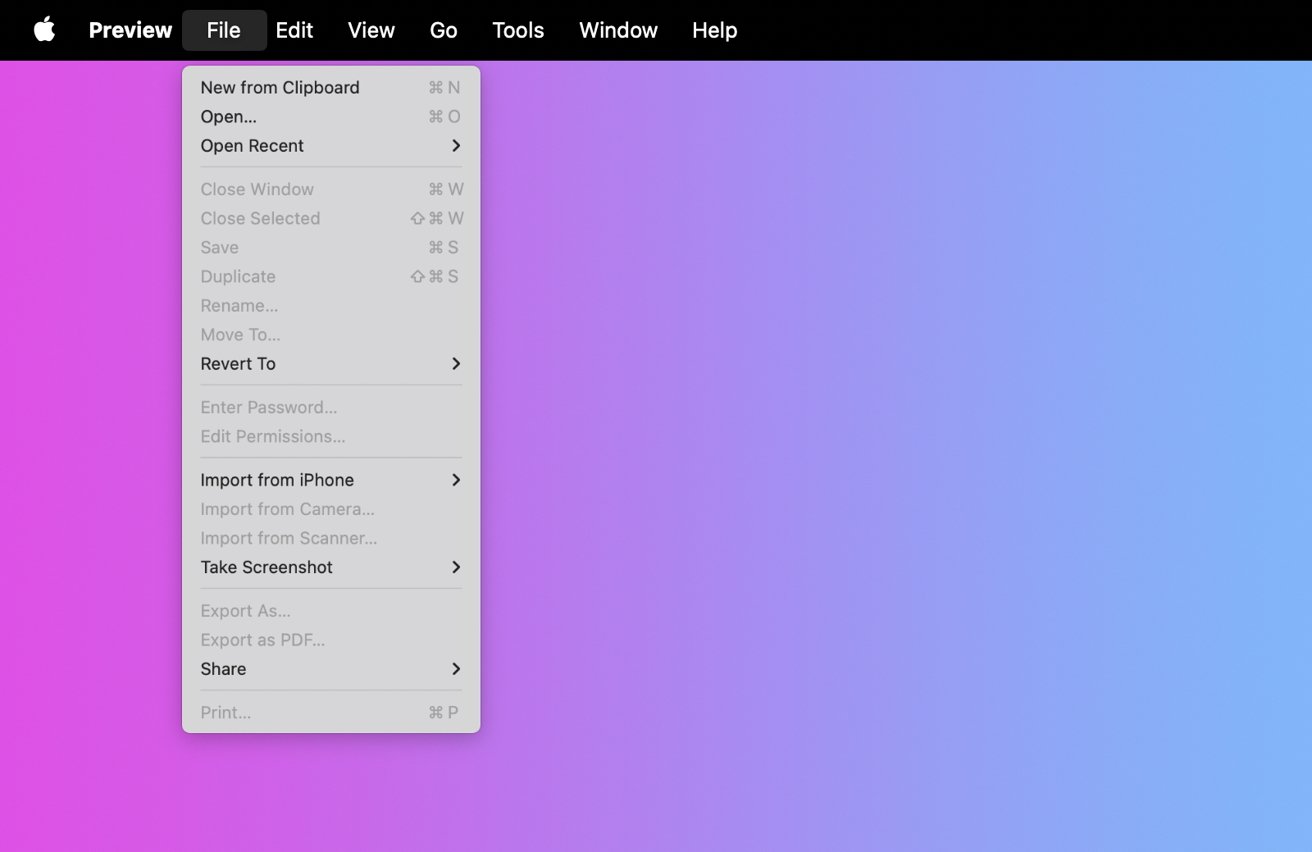Screen dimensions: 1312x852
Task: Open the Preview application menu
Action: pos(130,30)
